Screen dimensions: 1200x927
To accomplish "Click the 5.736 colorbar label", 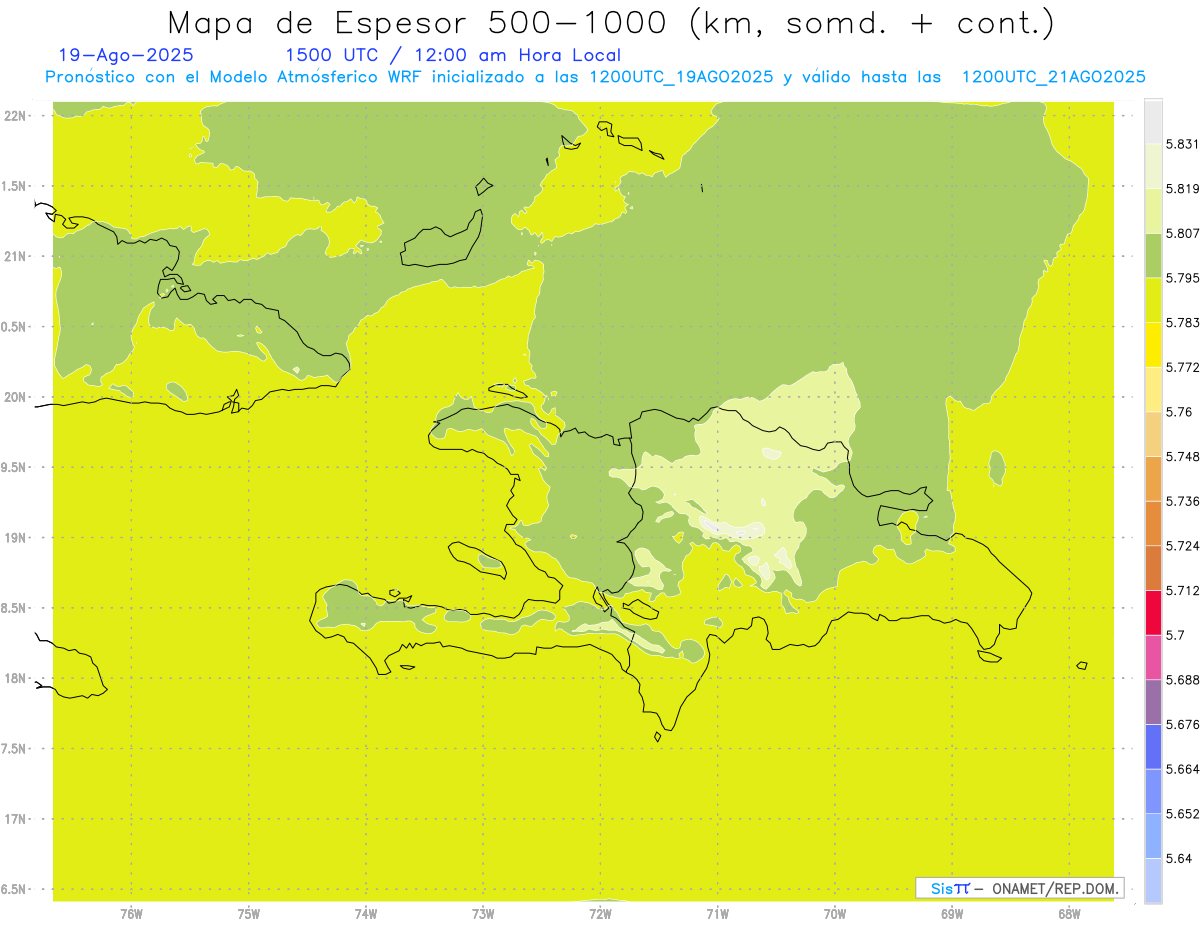I will (x=1182, y=501).
